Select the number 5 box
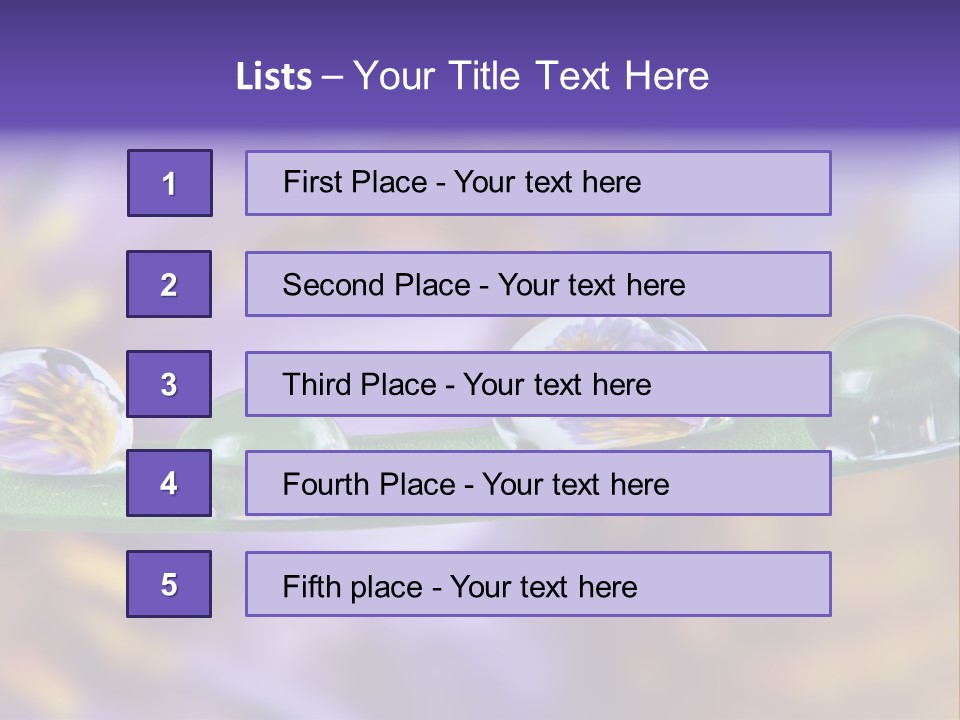The width and height of the screenshot is (960, 720). pyautogui.click(x=169, y=584)
